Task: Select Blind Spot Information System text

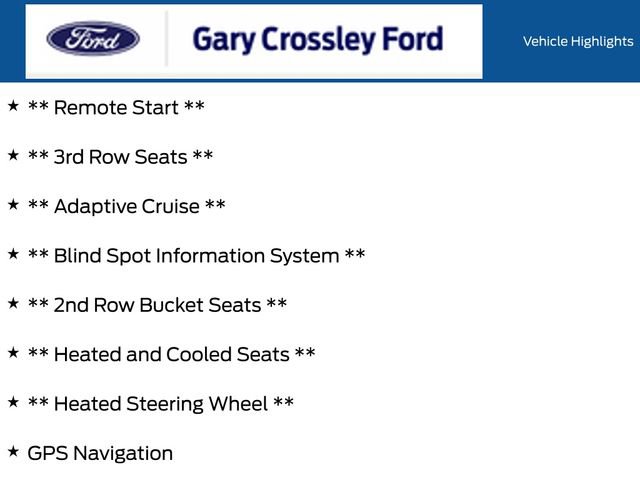Action: click(x=196, y=256)
